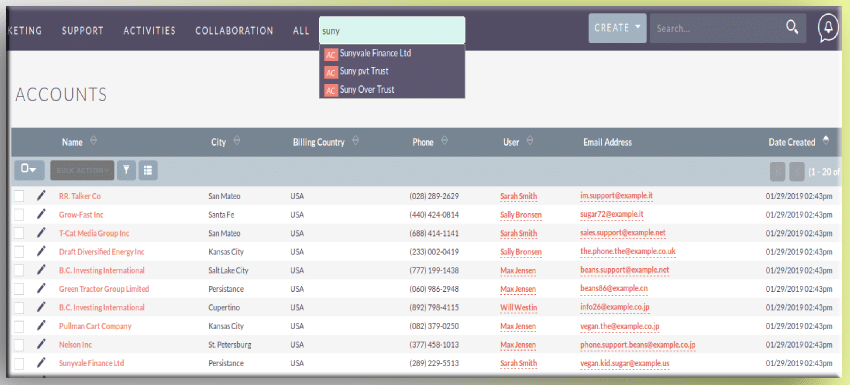850x385 pixels.
Task: Check the Salt Lake City row checkbox
Action: tap(19, 270)
